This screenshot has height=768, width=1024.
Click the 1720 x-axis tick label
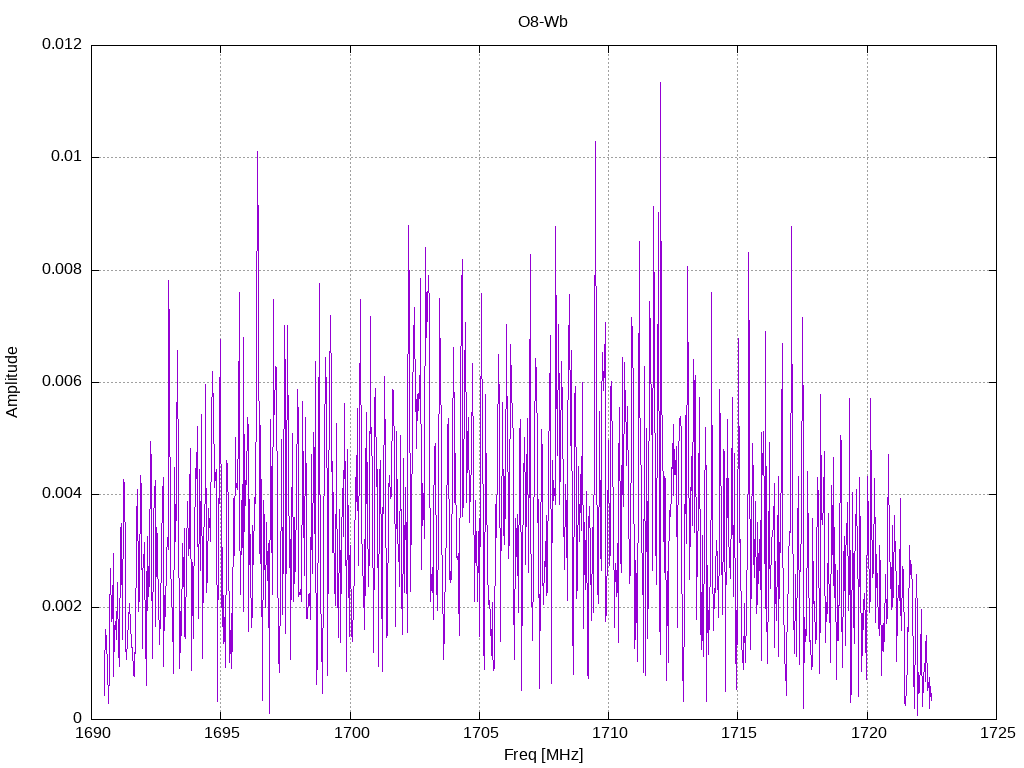click(x=868, y=733)
